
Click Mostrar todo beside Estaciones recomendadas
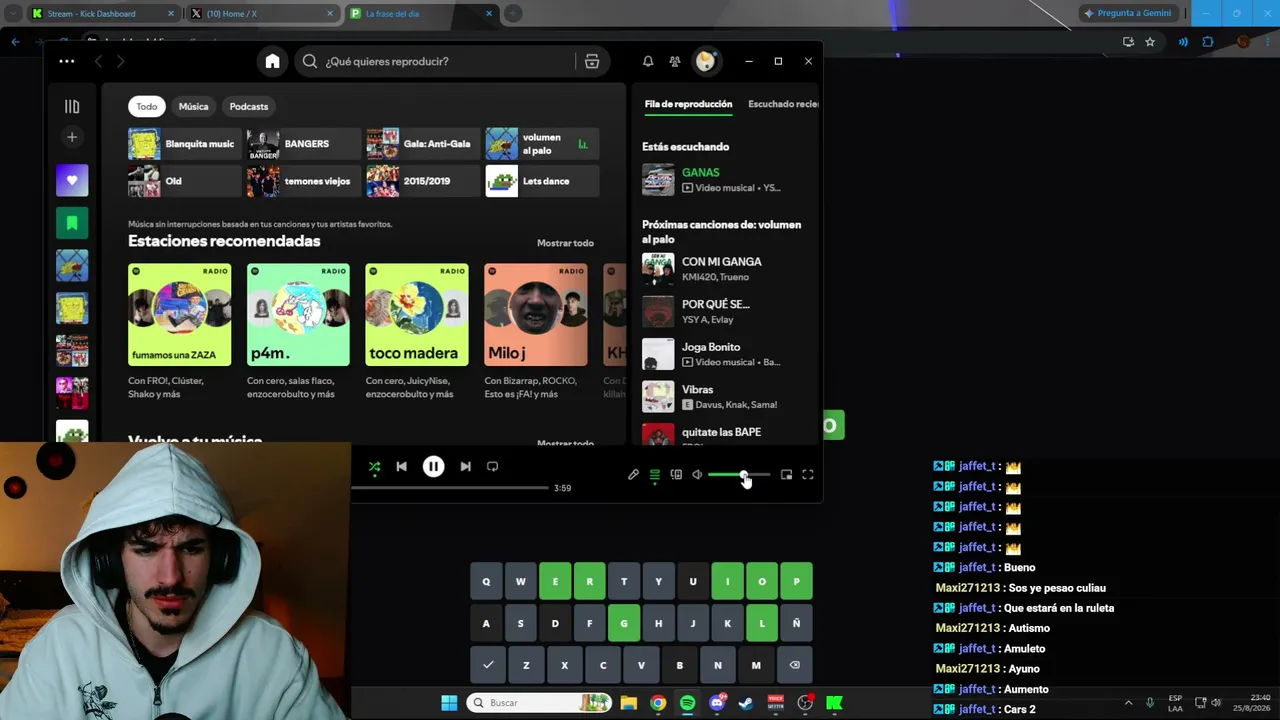pos(565,243)
